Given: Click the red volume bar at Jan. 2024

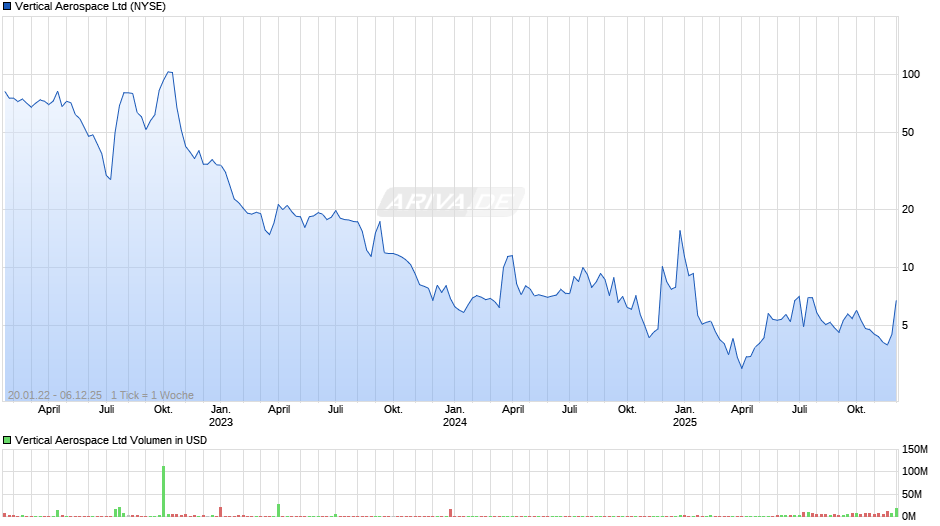Looking at the screenshot, I should click(451, 513).
